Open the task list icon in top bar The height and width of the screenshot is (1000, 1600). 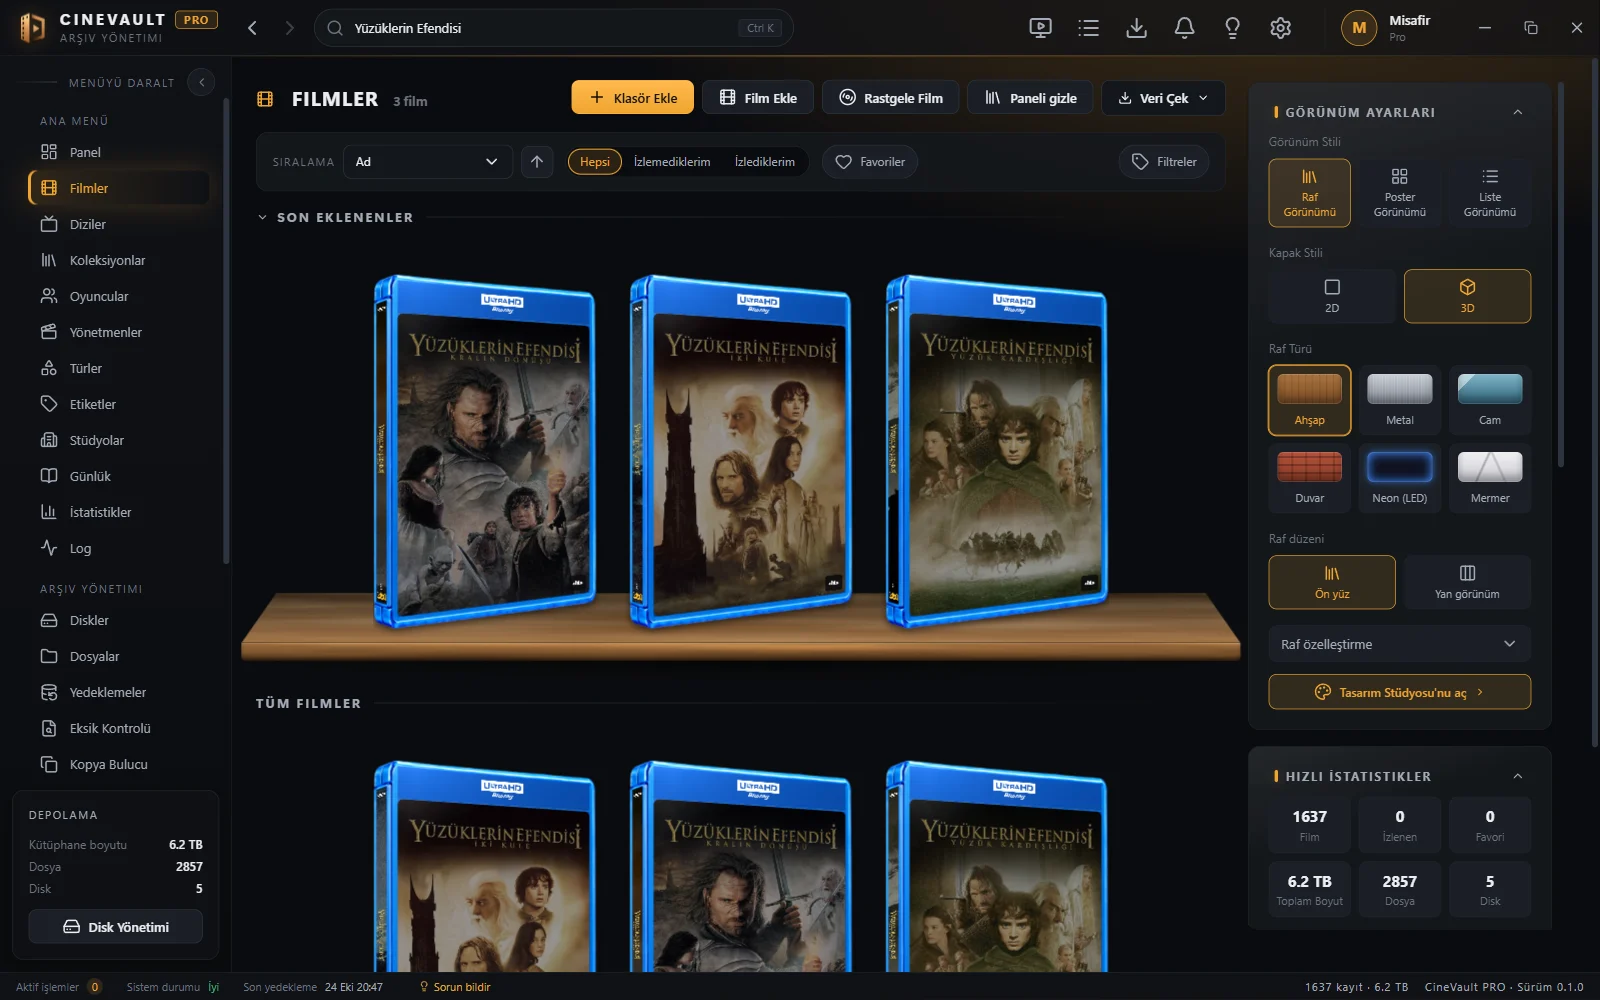1088,28
